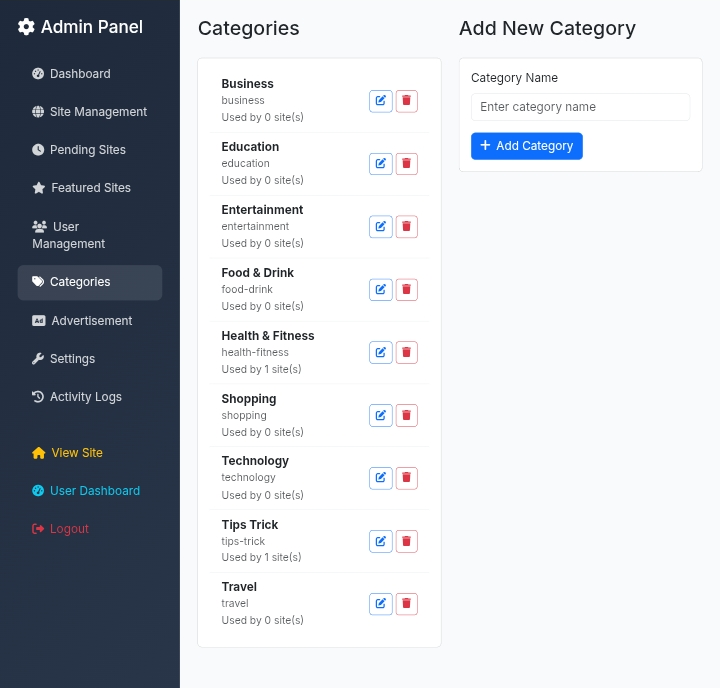Click the View Site link
The image size is (720, 688).
(x=90, y=453)
